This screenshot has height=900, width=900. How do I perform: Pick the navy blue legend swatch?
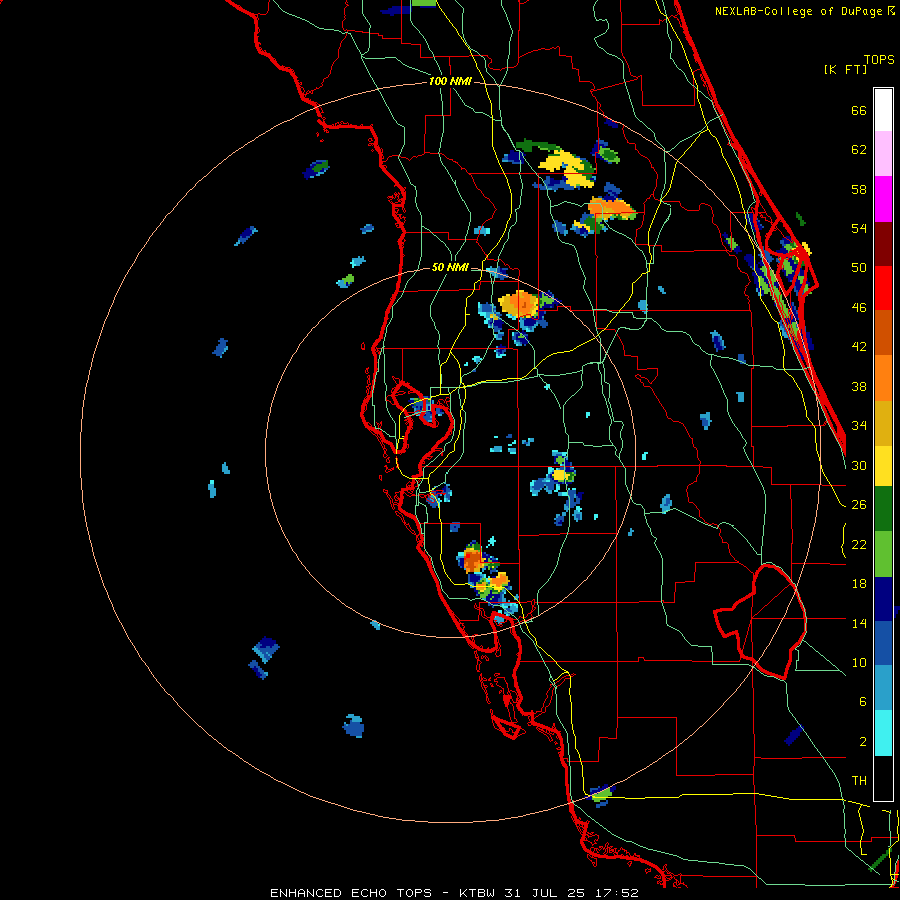883,599
